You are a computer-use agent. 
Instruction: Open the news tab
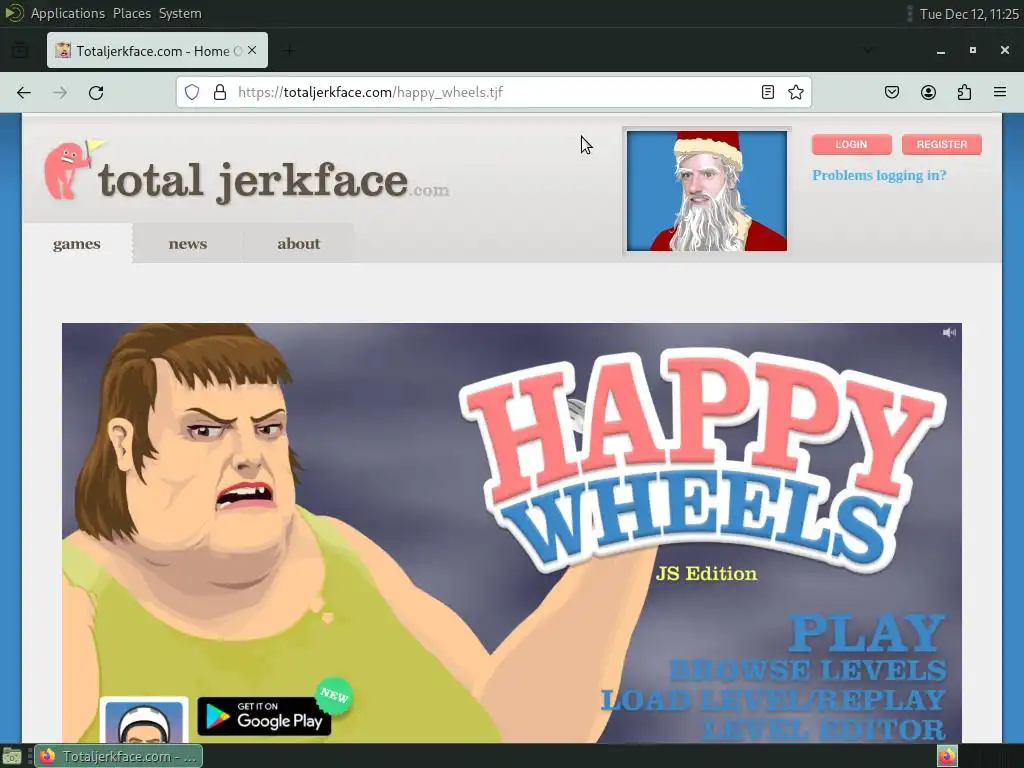(188, 244)
